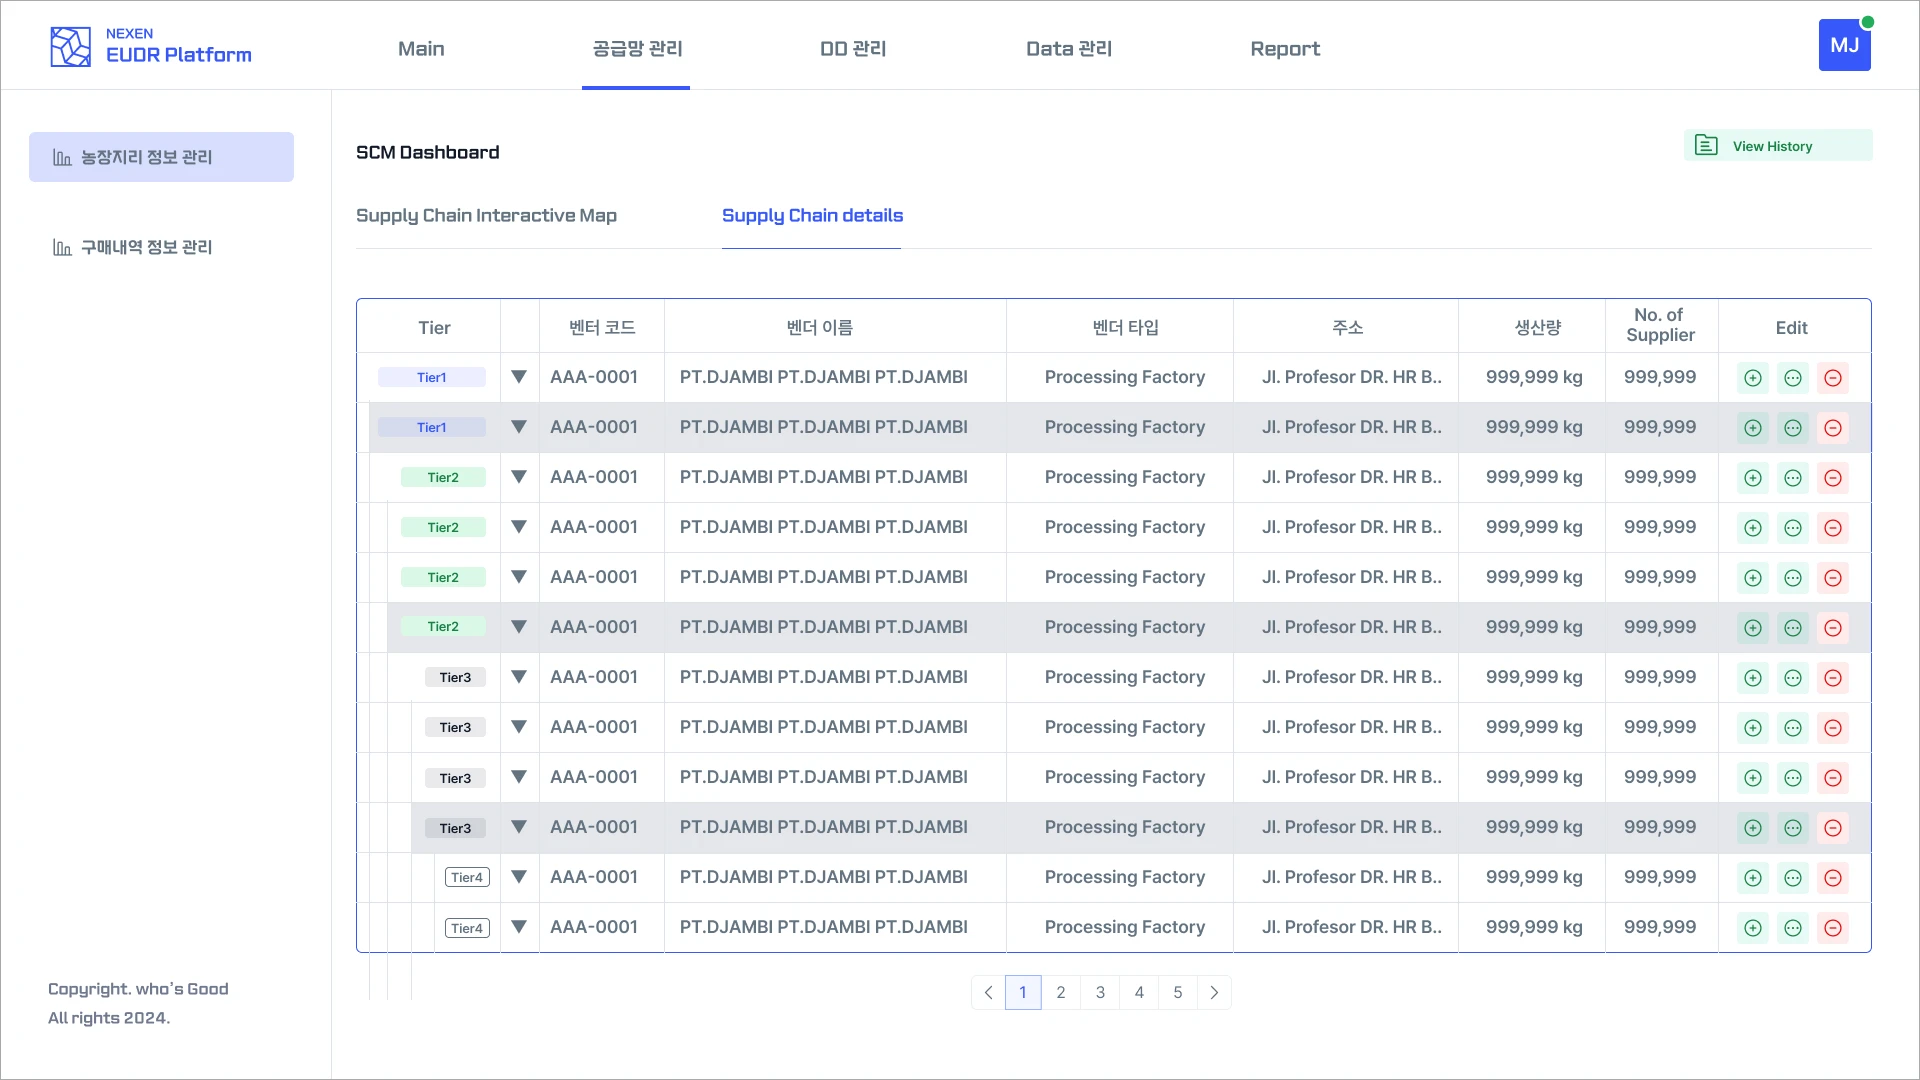Click the previous page arrow
The height and width of the screenshot is (1080, 1920).
(988, 993)
